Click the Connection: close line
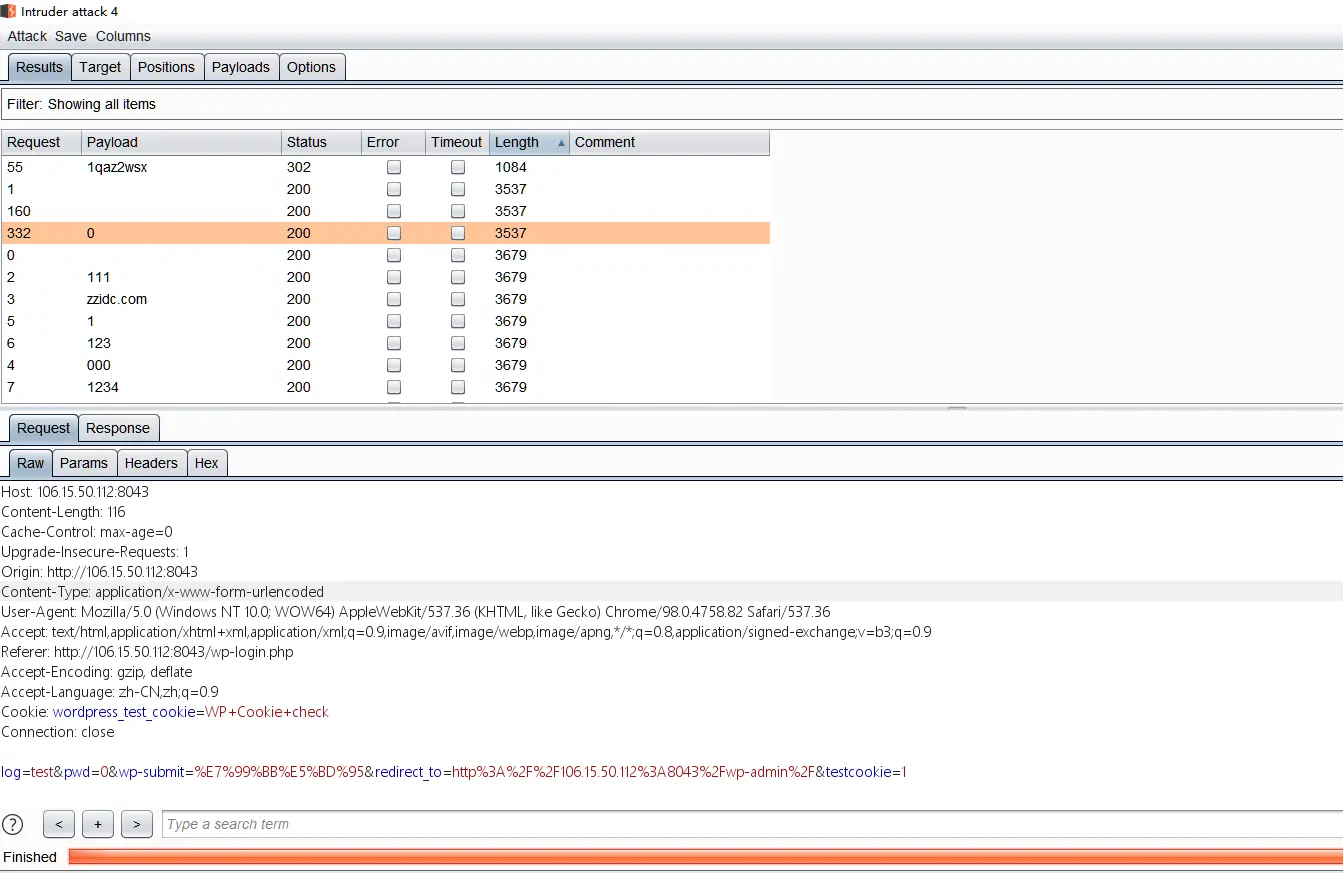The width and height of the screenshot is (1343, 873). pyautogui.click(x=58, y=732)
